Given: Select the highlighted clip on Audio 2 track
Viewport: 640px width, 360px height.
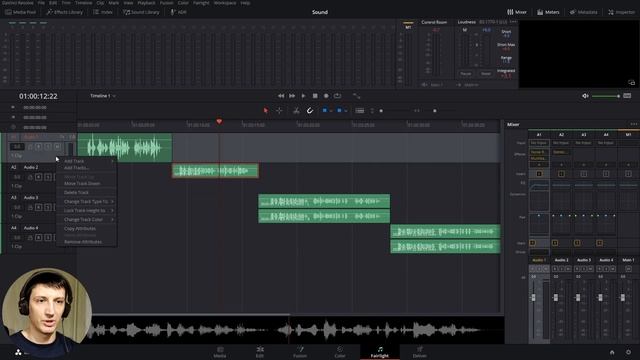Looking at the screenshot, I should (x=215, y=171).
